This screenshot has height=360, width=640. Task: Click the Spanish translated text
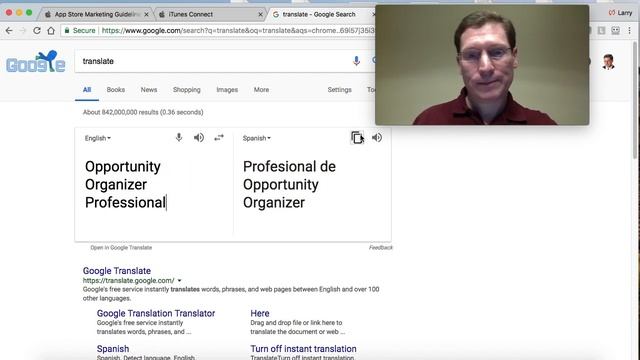click(289, 184)
